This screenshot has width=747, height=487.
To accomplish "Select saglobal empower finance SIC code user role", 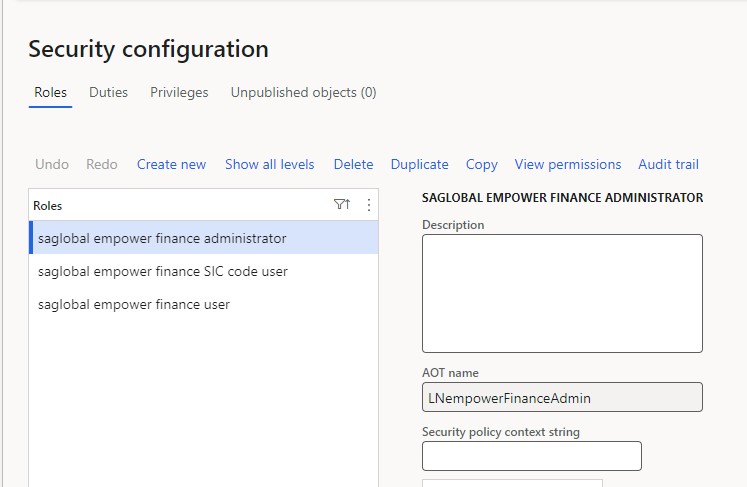I will pos(204,271).
